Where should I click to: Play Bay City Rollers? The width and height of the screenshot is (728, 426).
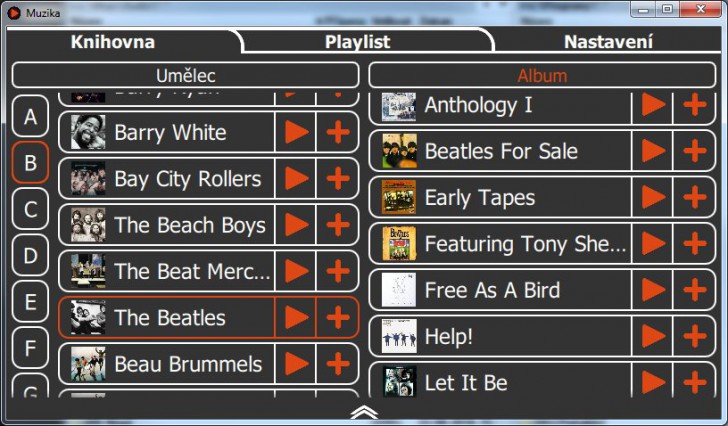click(x=296, y=179)
